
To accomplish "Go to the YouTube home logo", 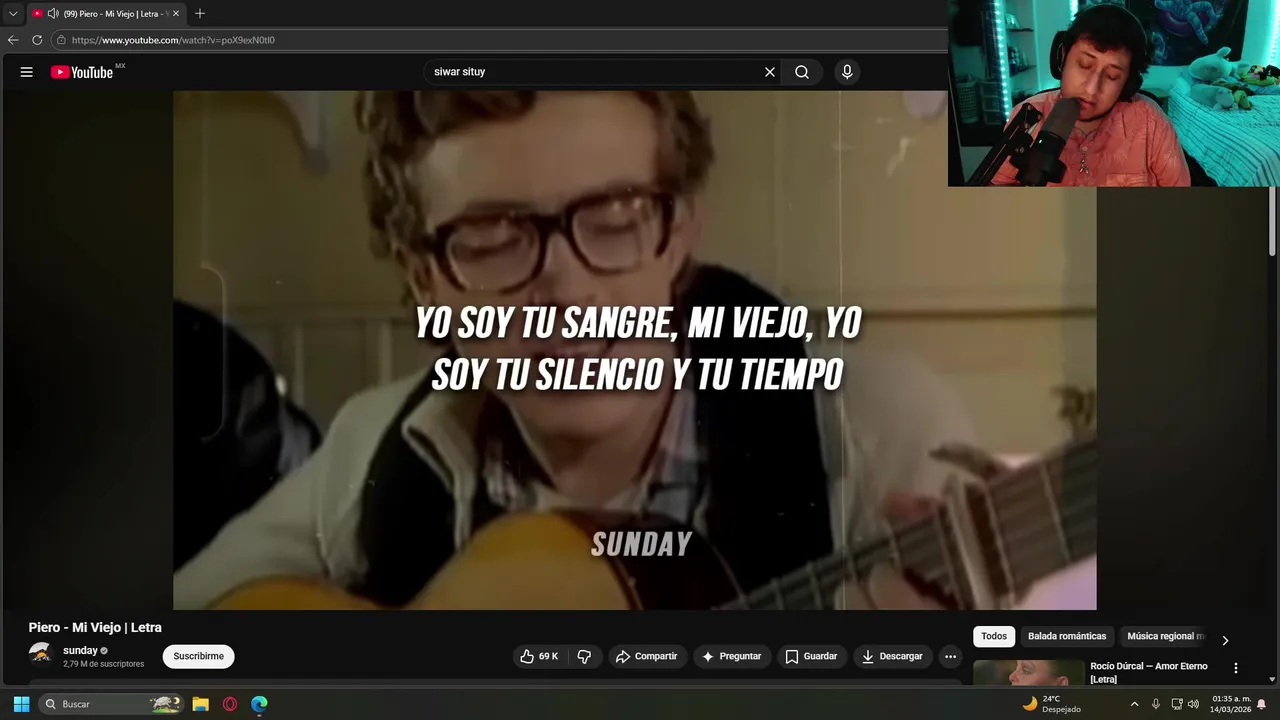I will click(82, 72).
